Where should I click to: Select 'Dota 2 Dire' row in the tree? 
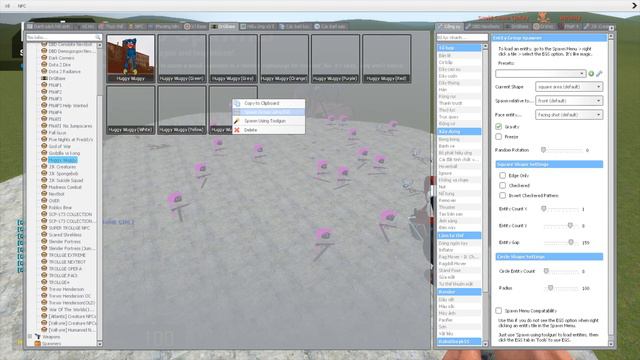tap(60, 64)
